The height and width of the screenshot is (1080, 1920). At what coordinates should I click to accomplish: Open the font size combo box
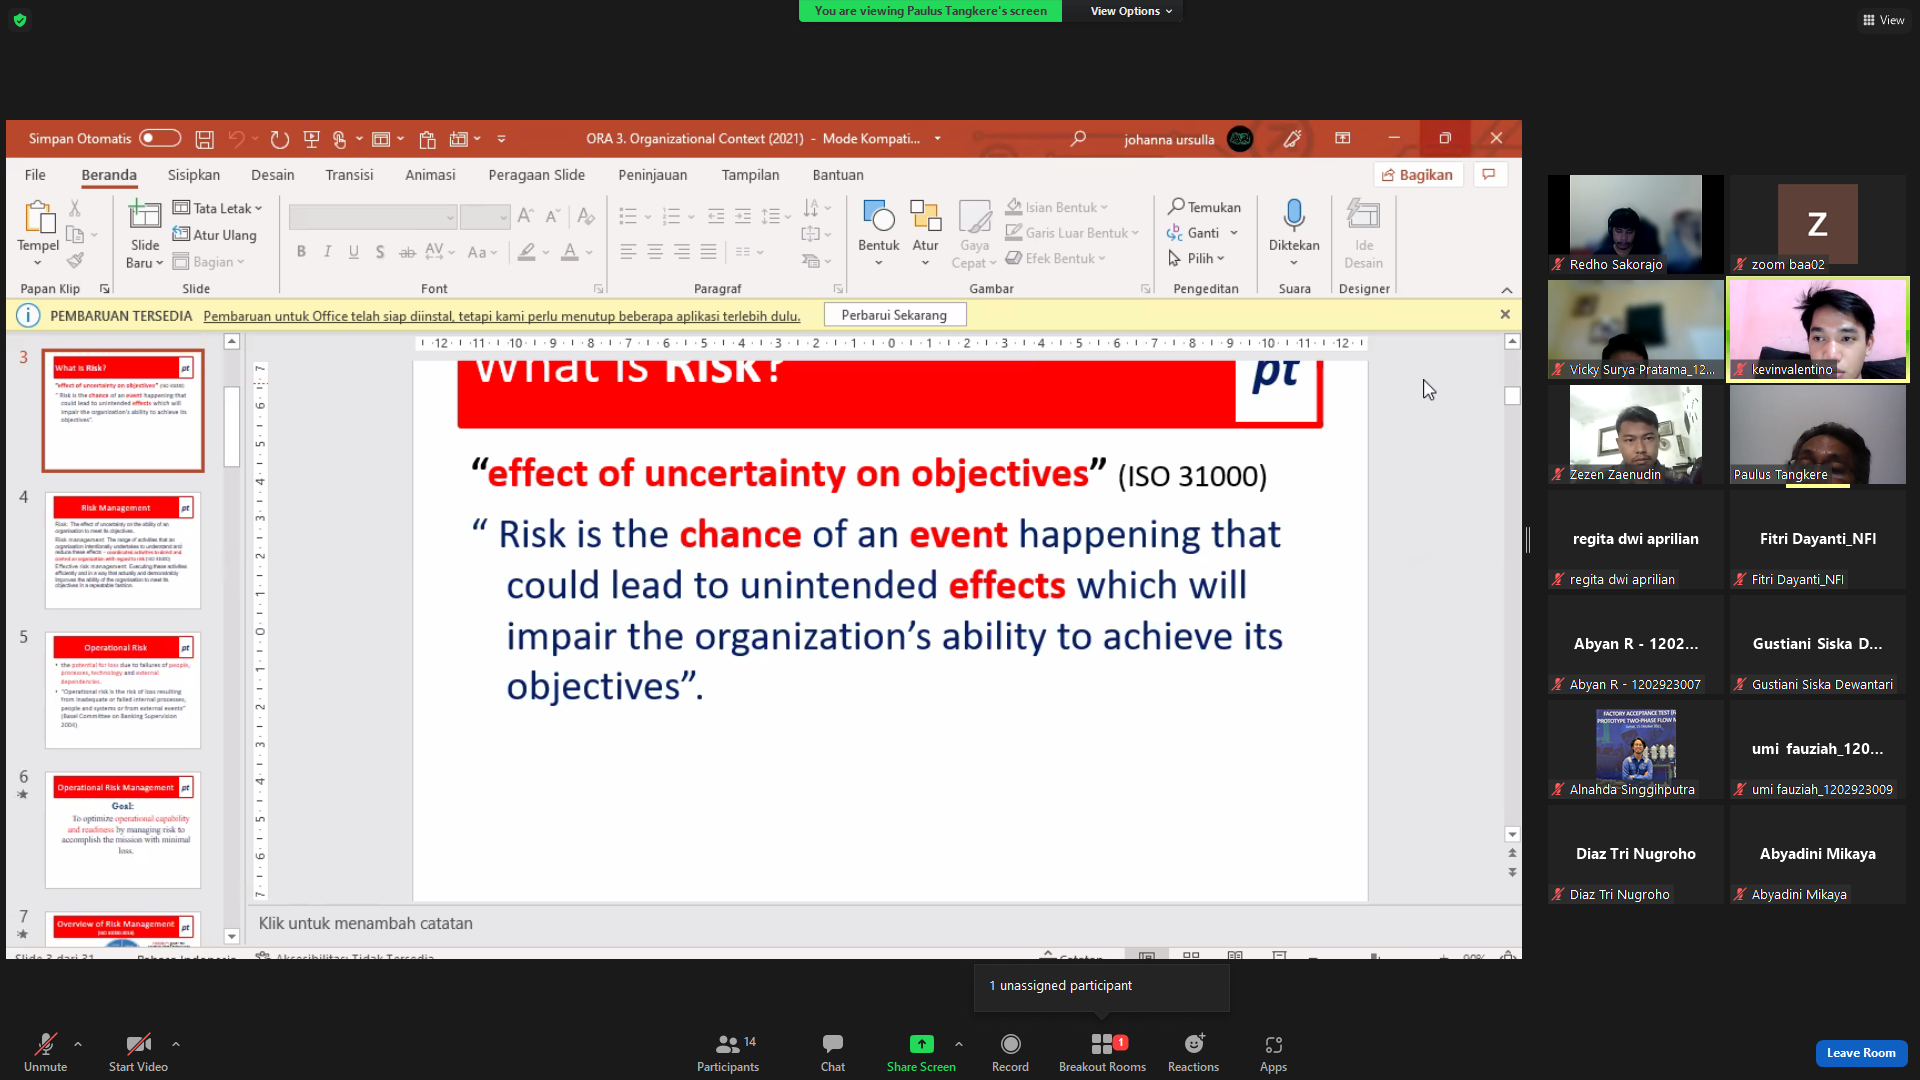click(x=485, y=216)
